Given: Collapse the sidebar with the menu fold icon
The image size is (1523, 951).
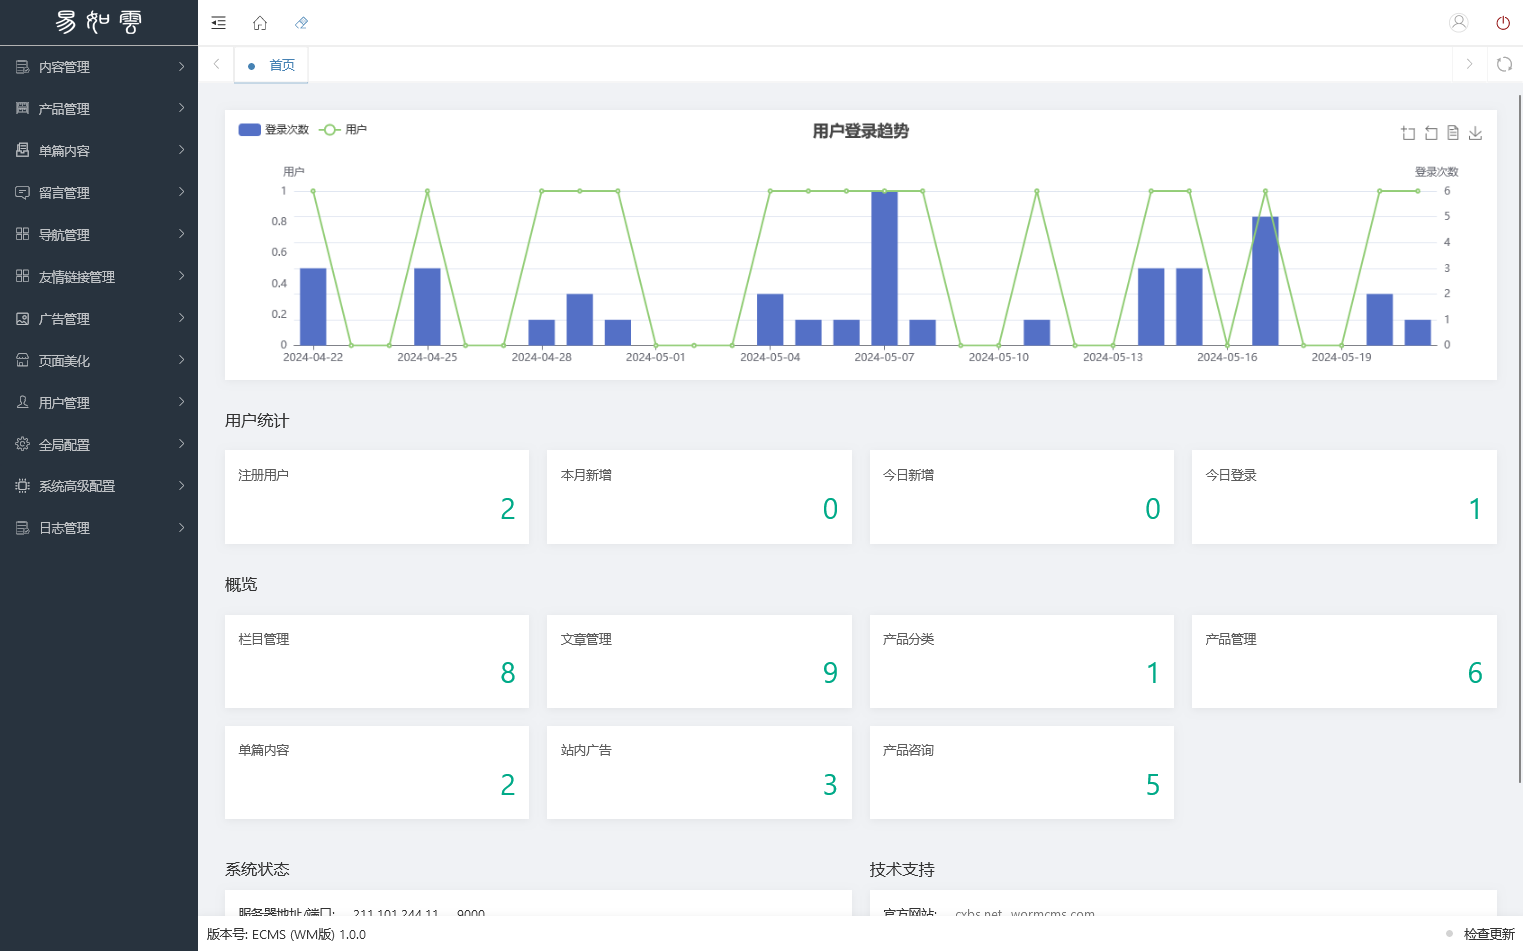Looking at the screenshot, I should [218, 23].
